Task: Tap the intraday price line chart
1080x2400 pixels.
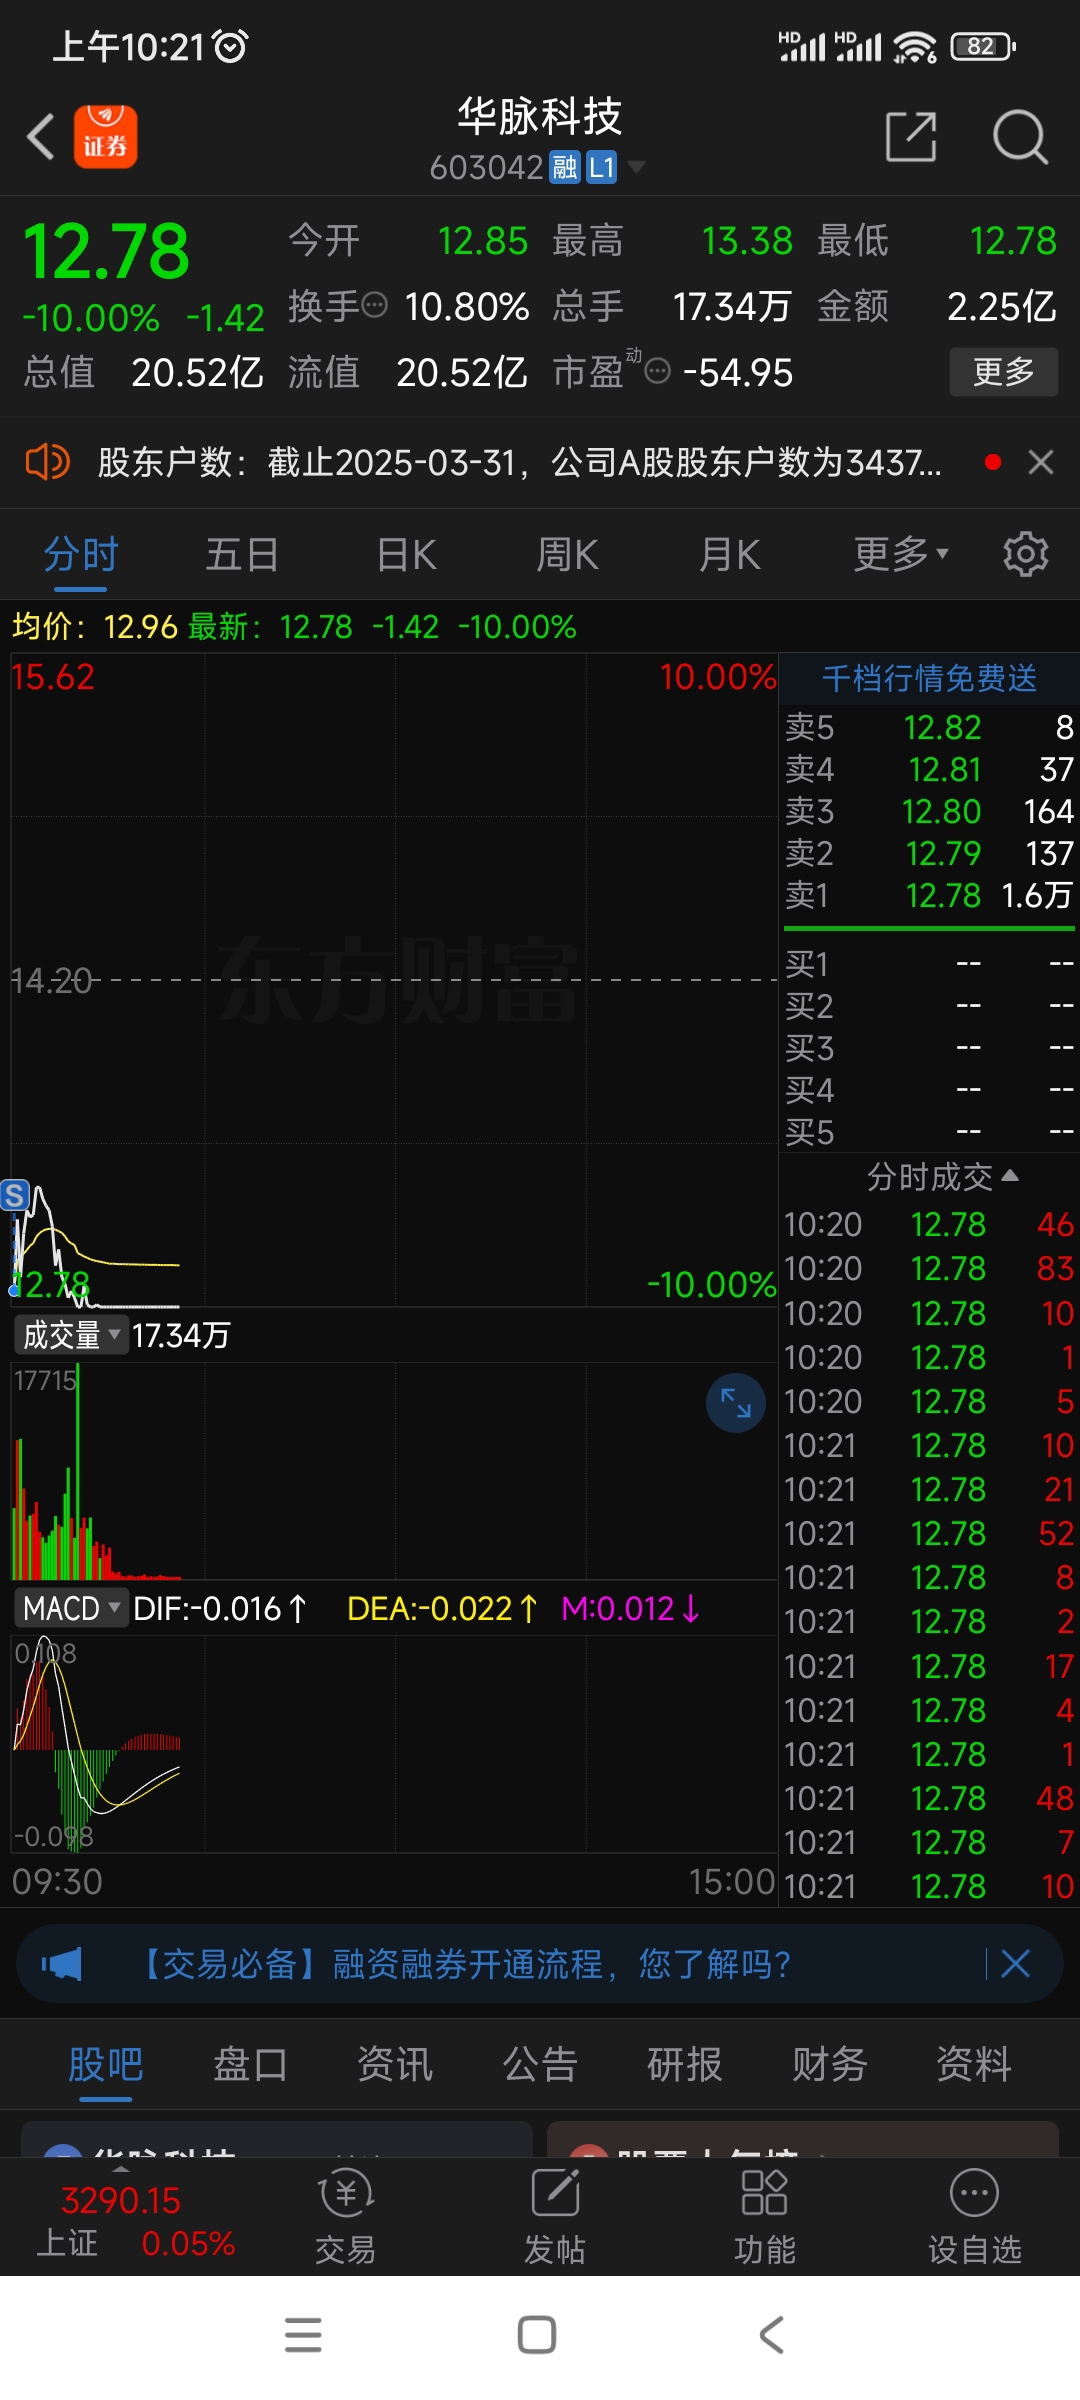Action: 394,980
